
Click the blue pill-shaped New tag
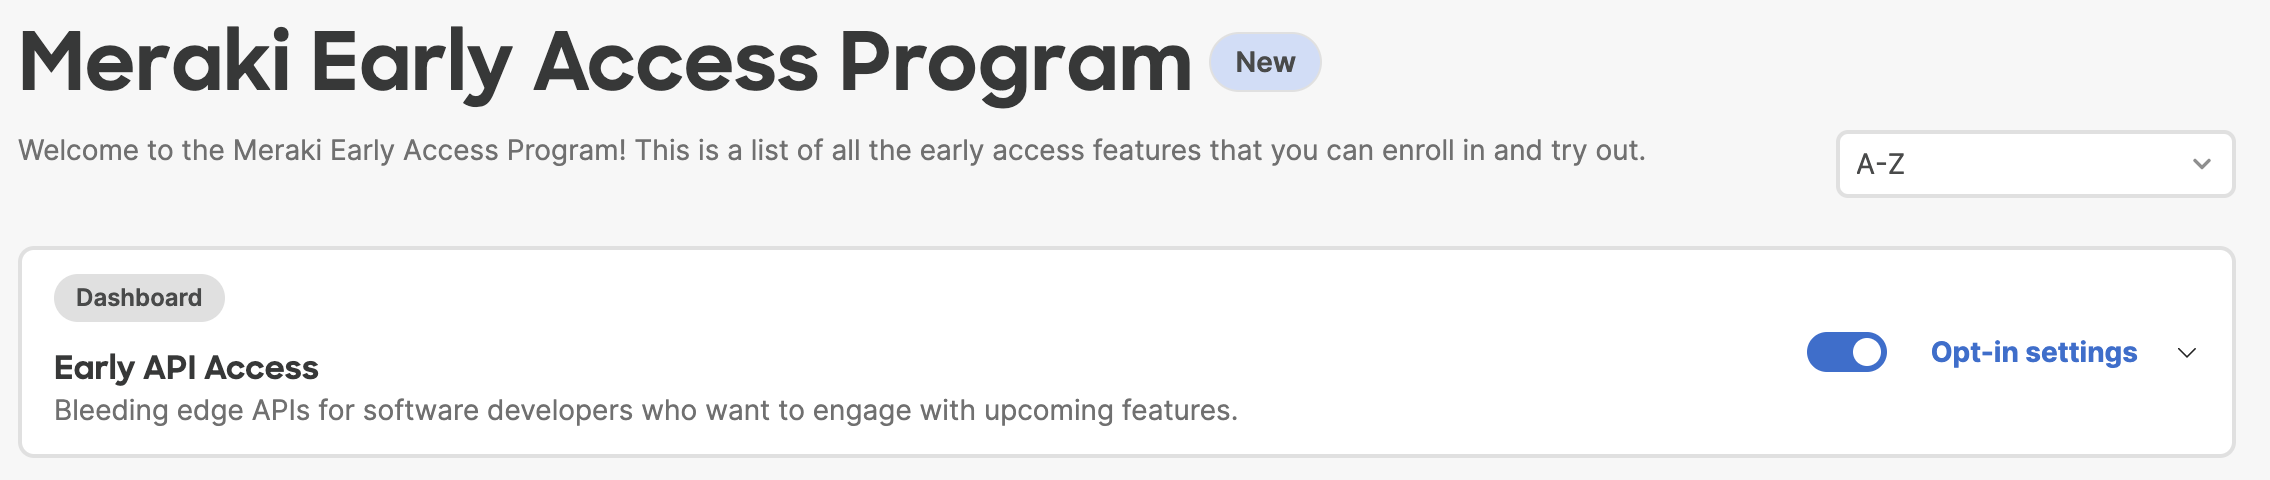[1265, 62]
